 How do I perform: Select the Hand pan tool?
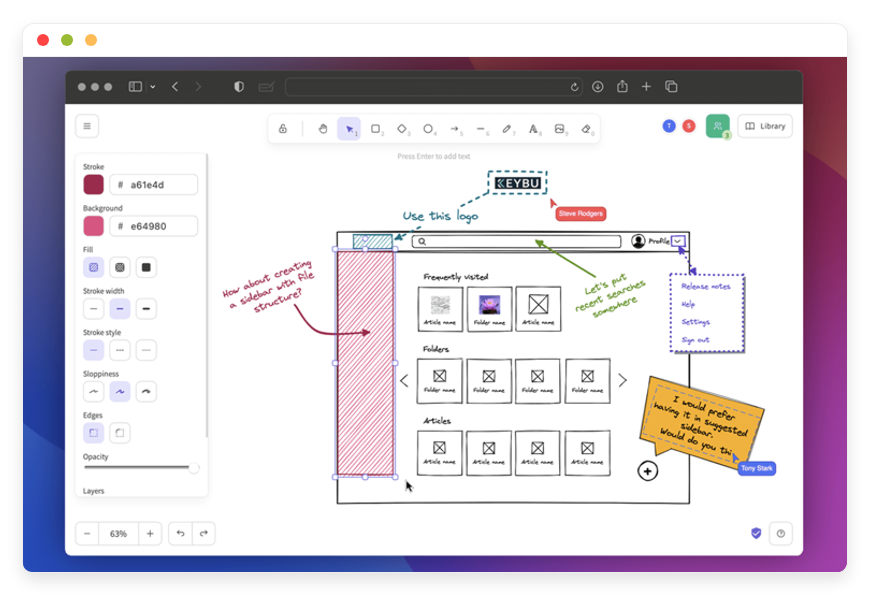[323, 129]
